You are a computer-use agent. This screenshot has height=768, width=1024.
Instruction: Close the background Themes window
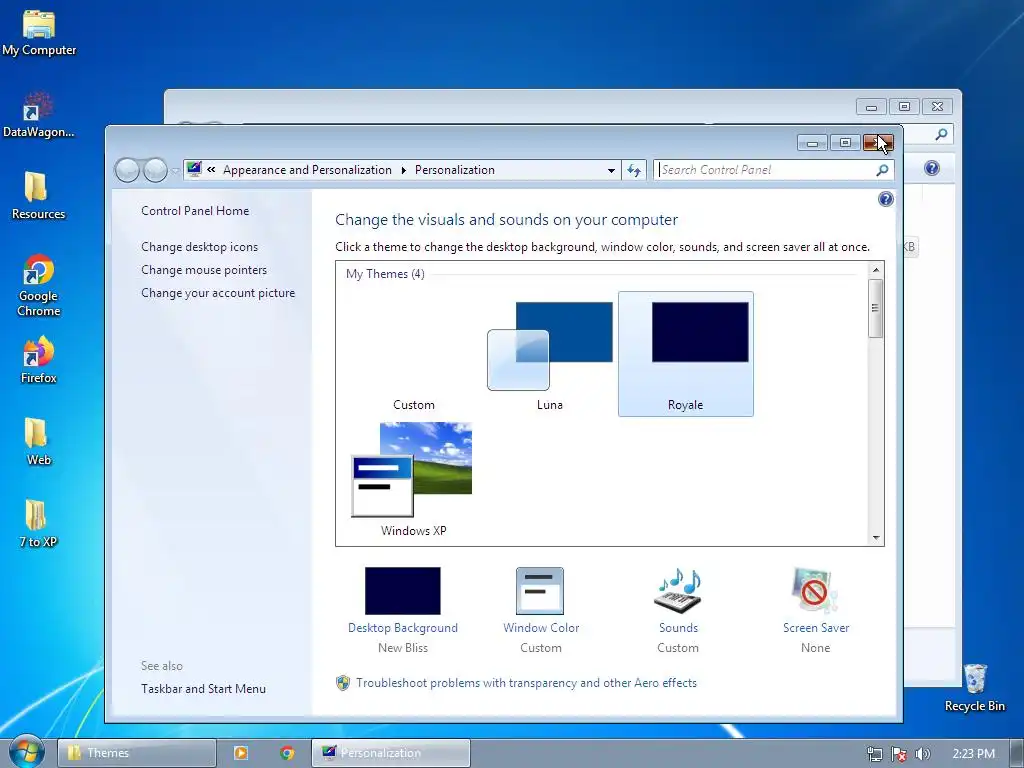coord(937,106)
